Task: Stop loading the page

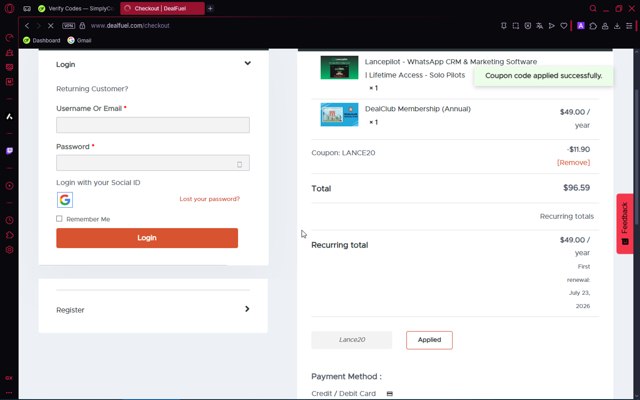Action: [x=51, y=26]
